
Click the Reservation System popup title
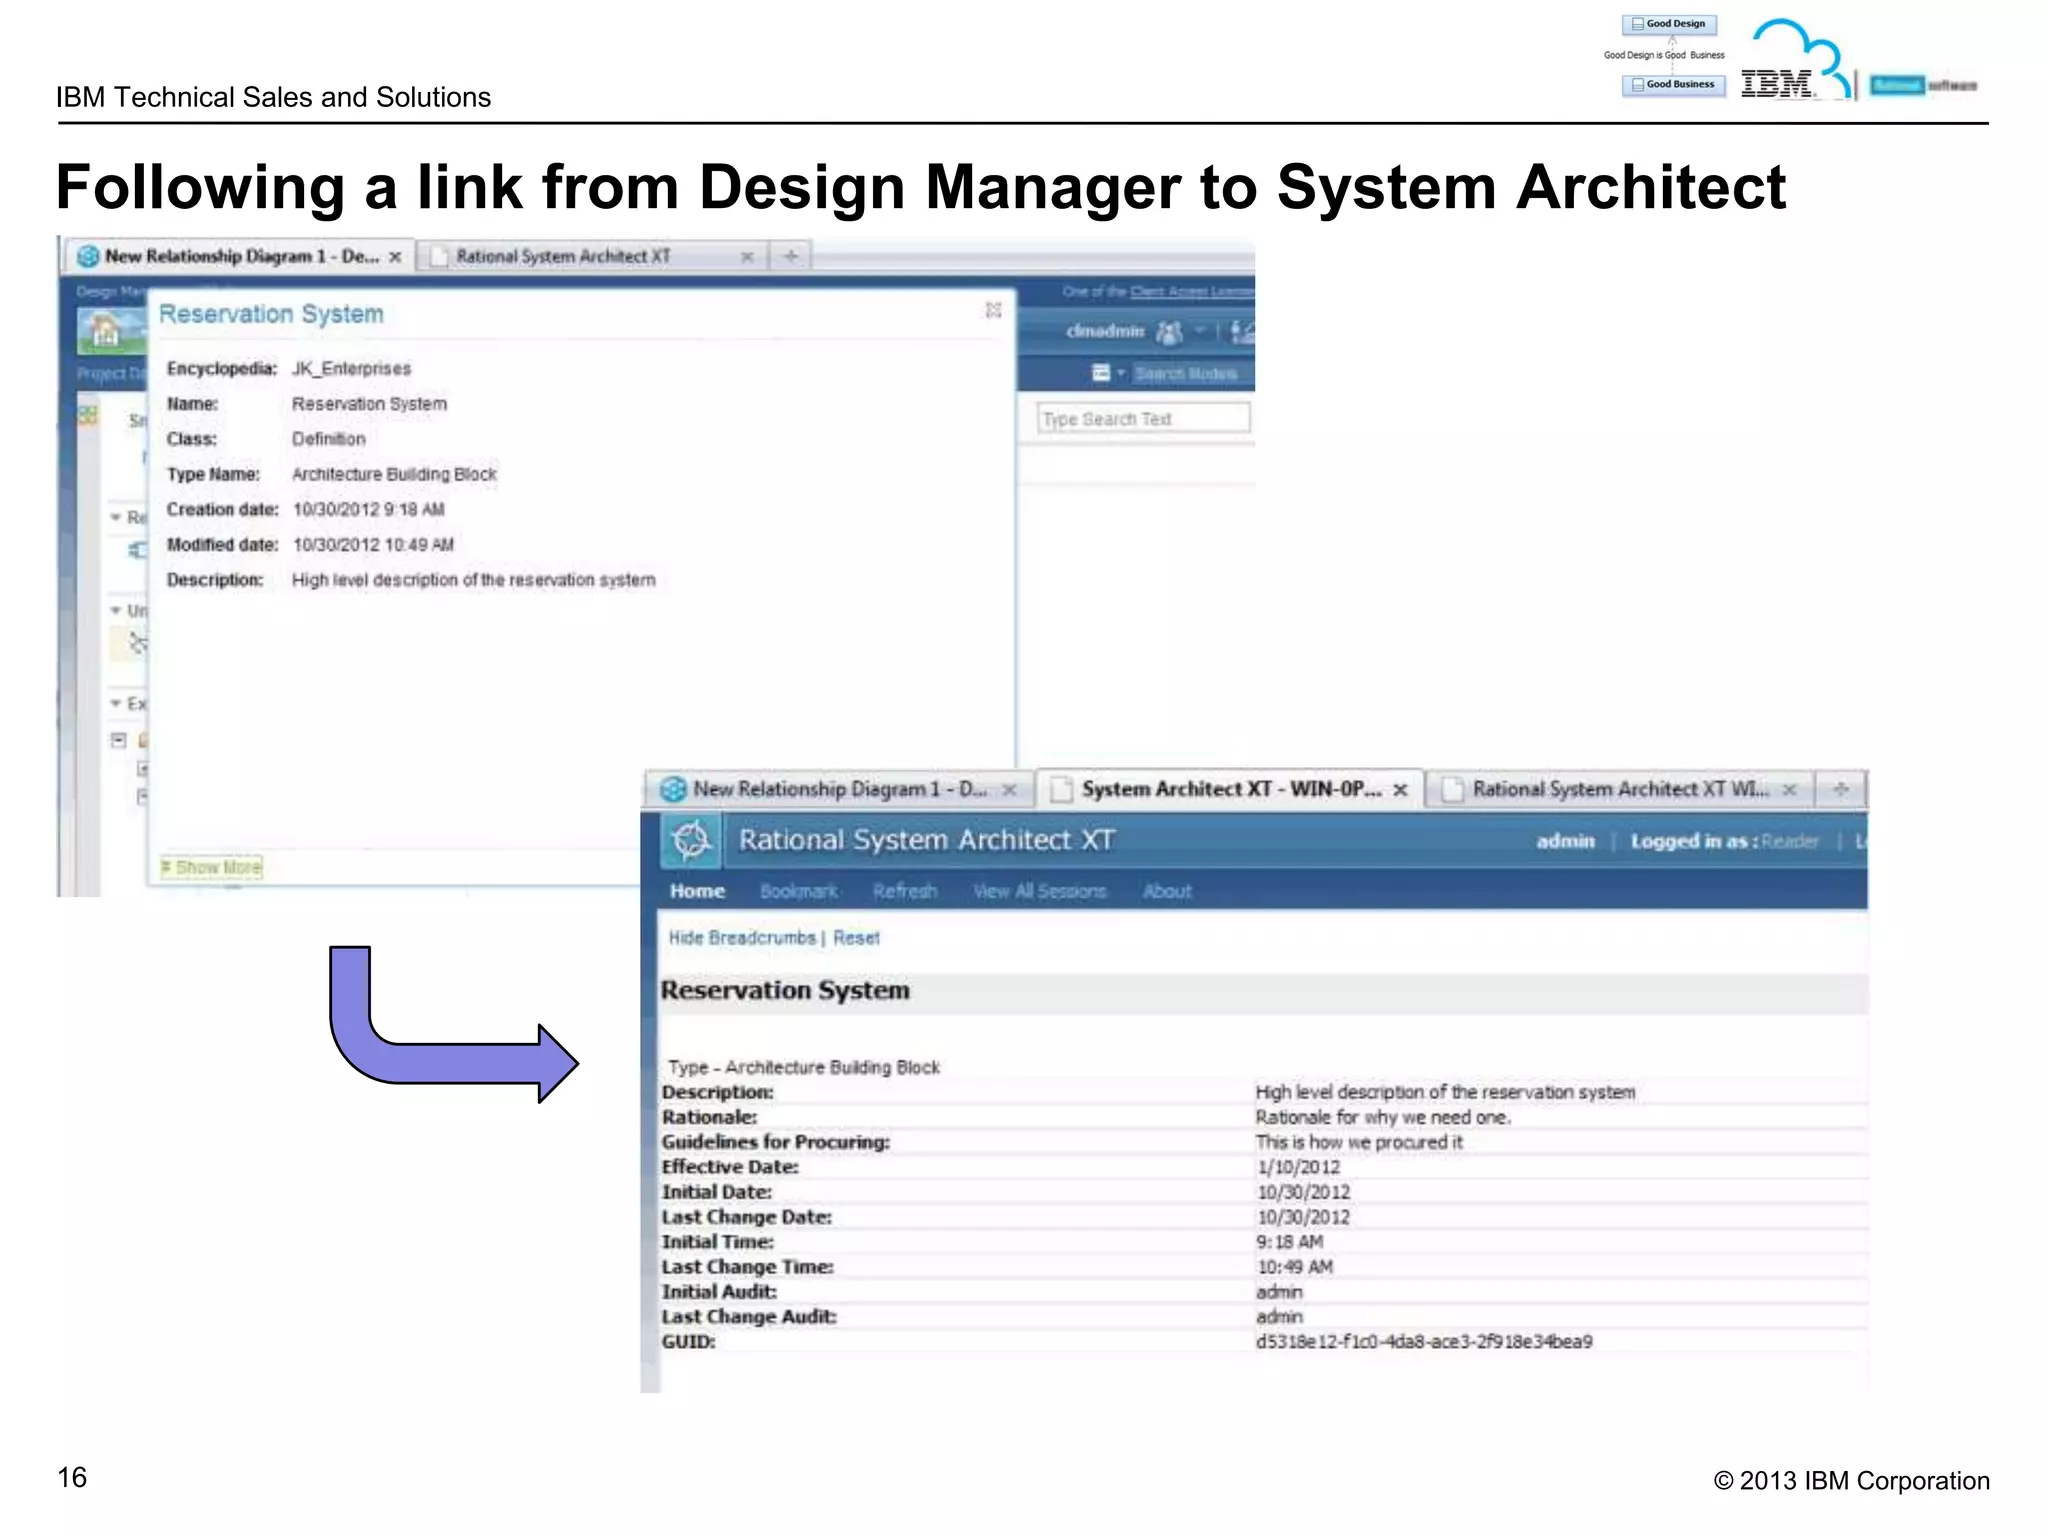[271, 314]
